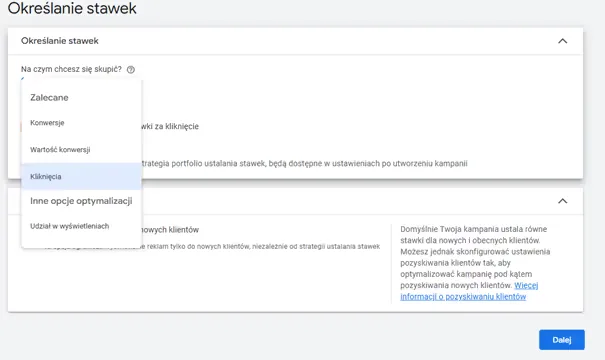Collapse the Określanie stawek card with its chevron
605x360 pixels.
[563, 41]
